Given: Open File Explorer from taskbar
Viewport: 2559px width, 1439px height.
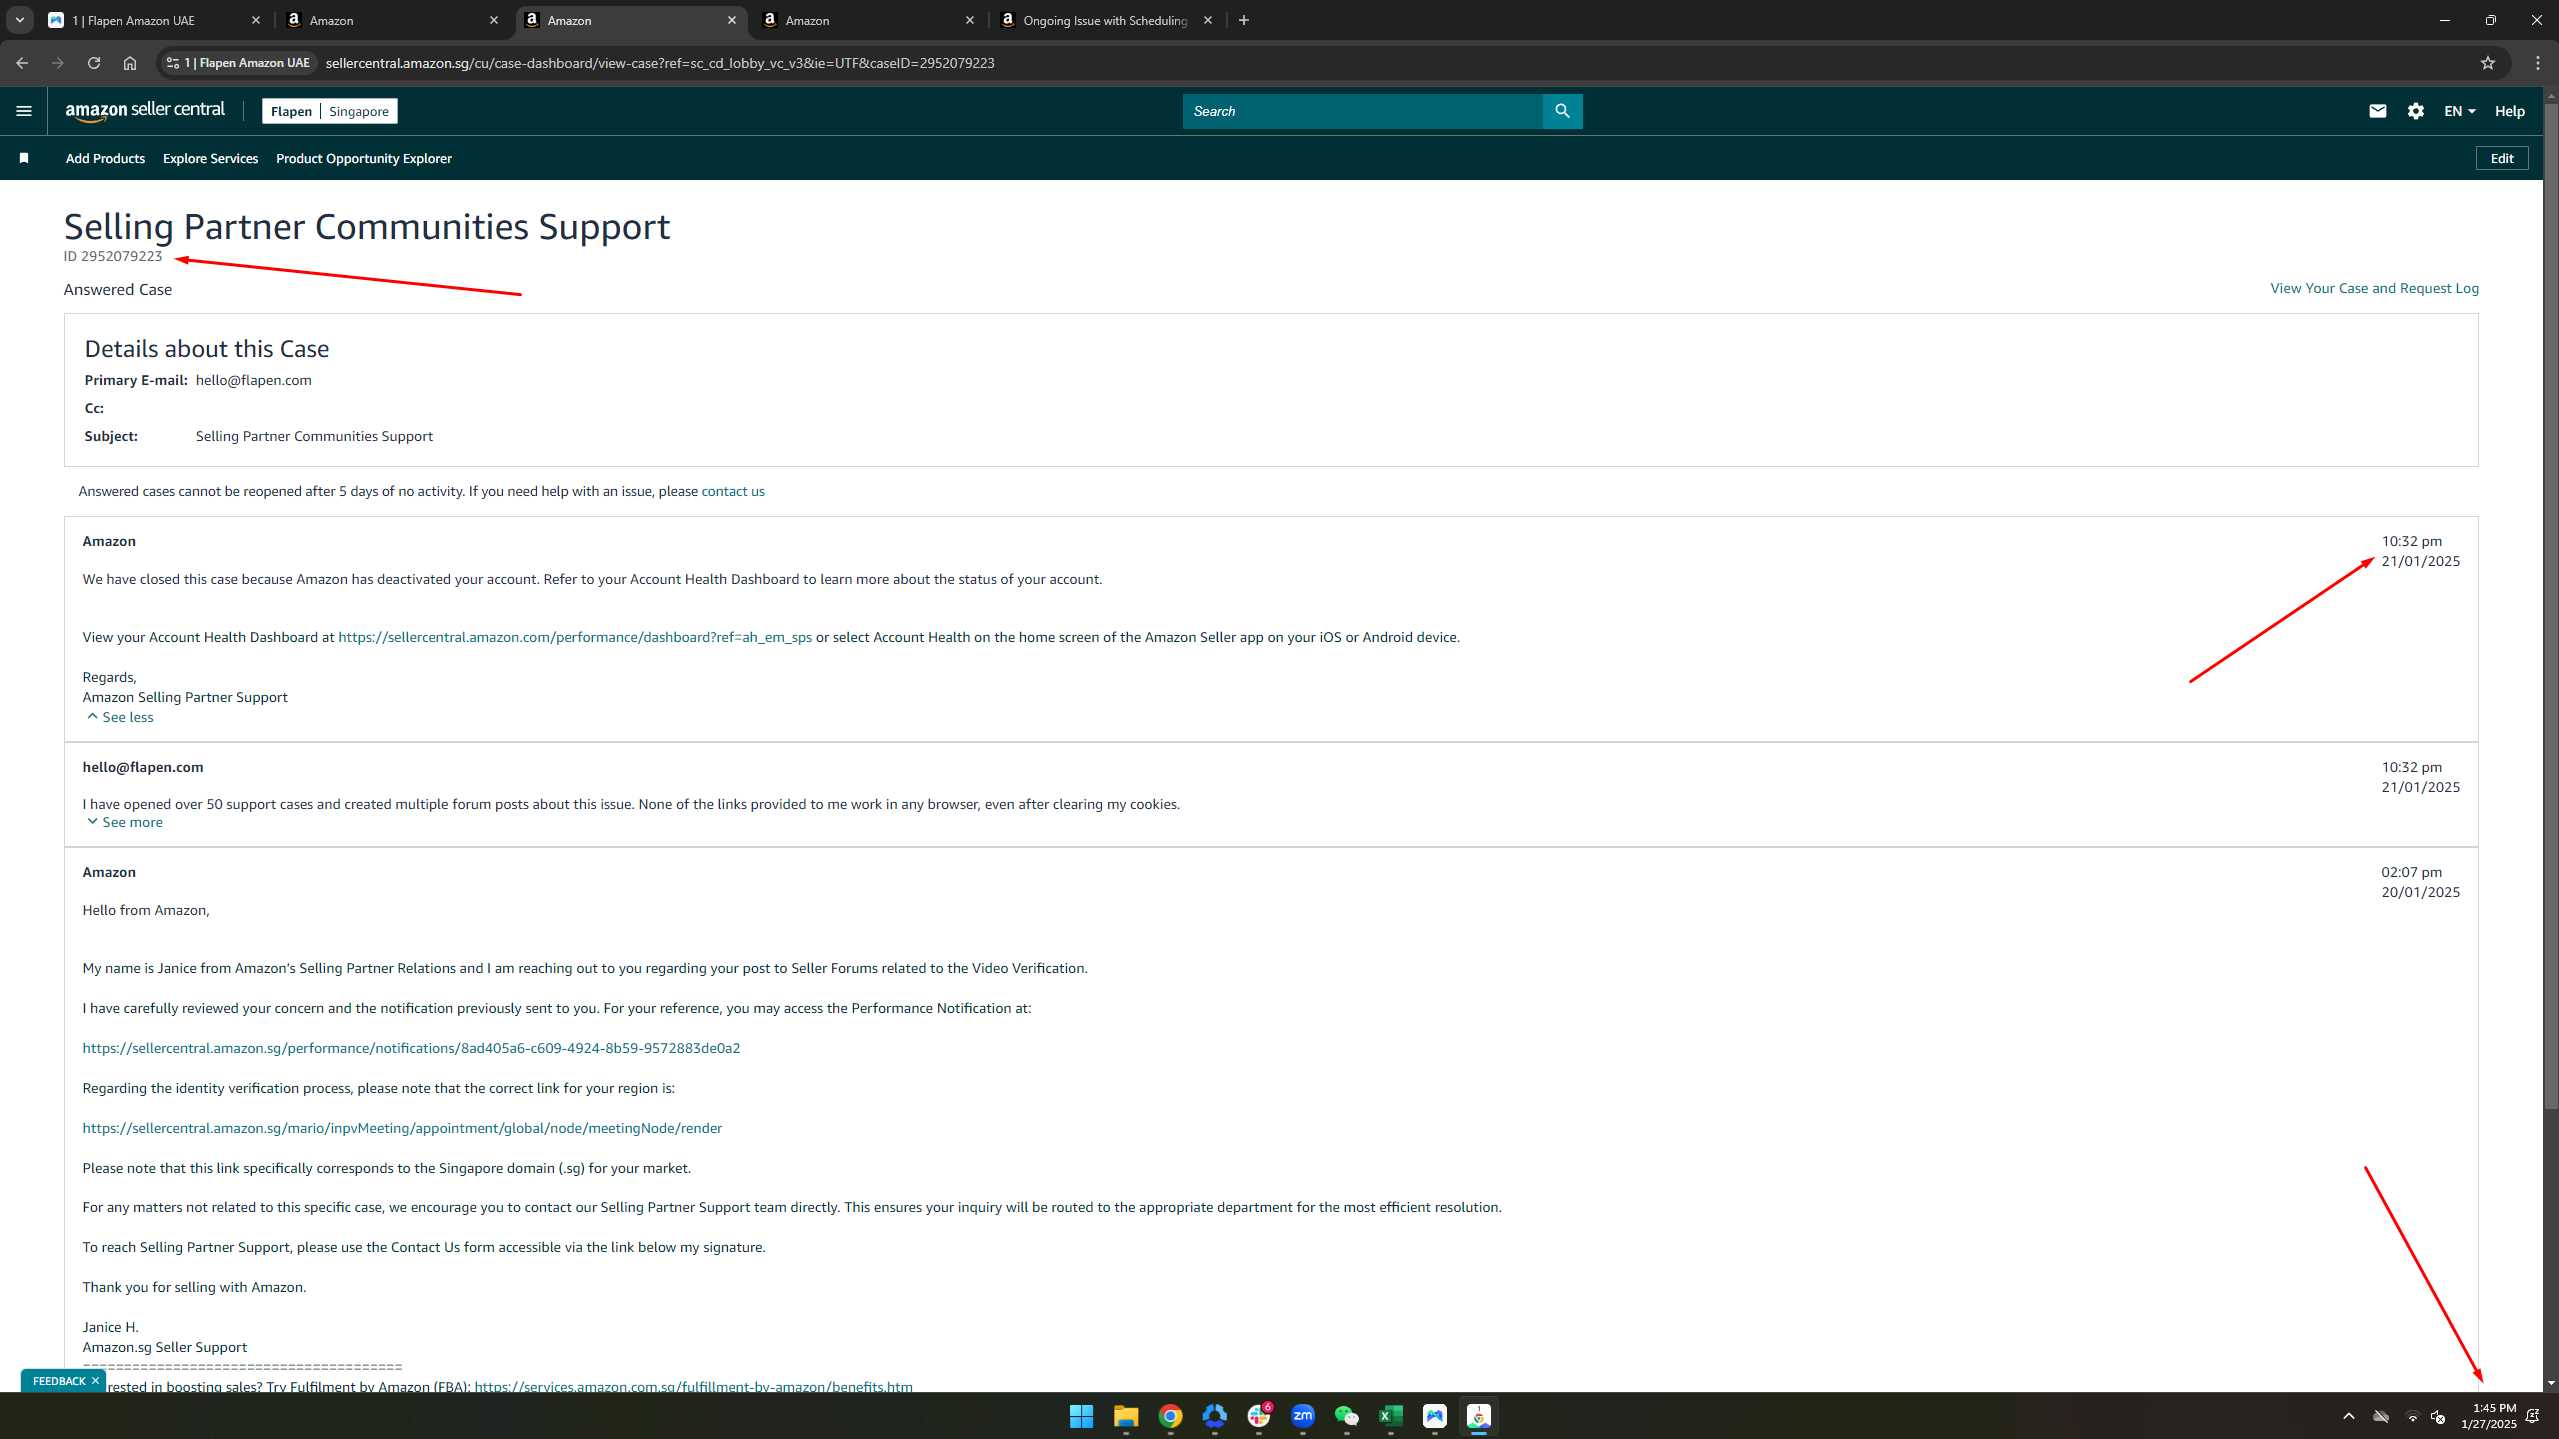Looking at the screenshot, I should coord(1126,1416).
